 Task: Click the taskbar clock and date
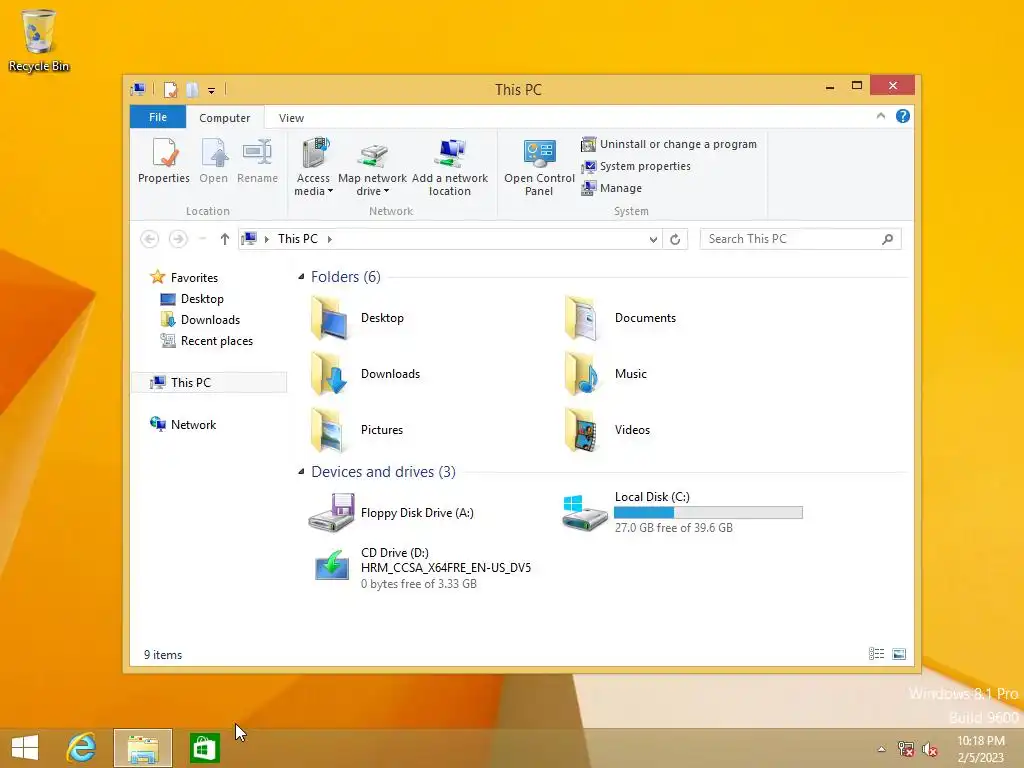pos(981,749)
